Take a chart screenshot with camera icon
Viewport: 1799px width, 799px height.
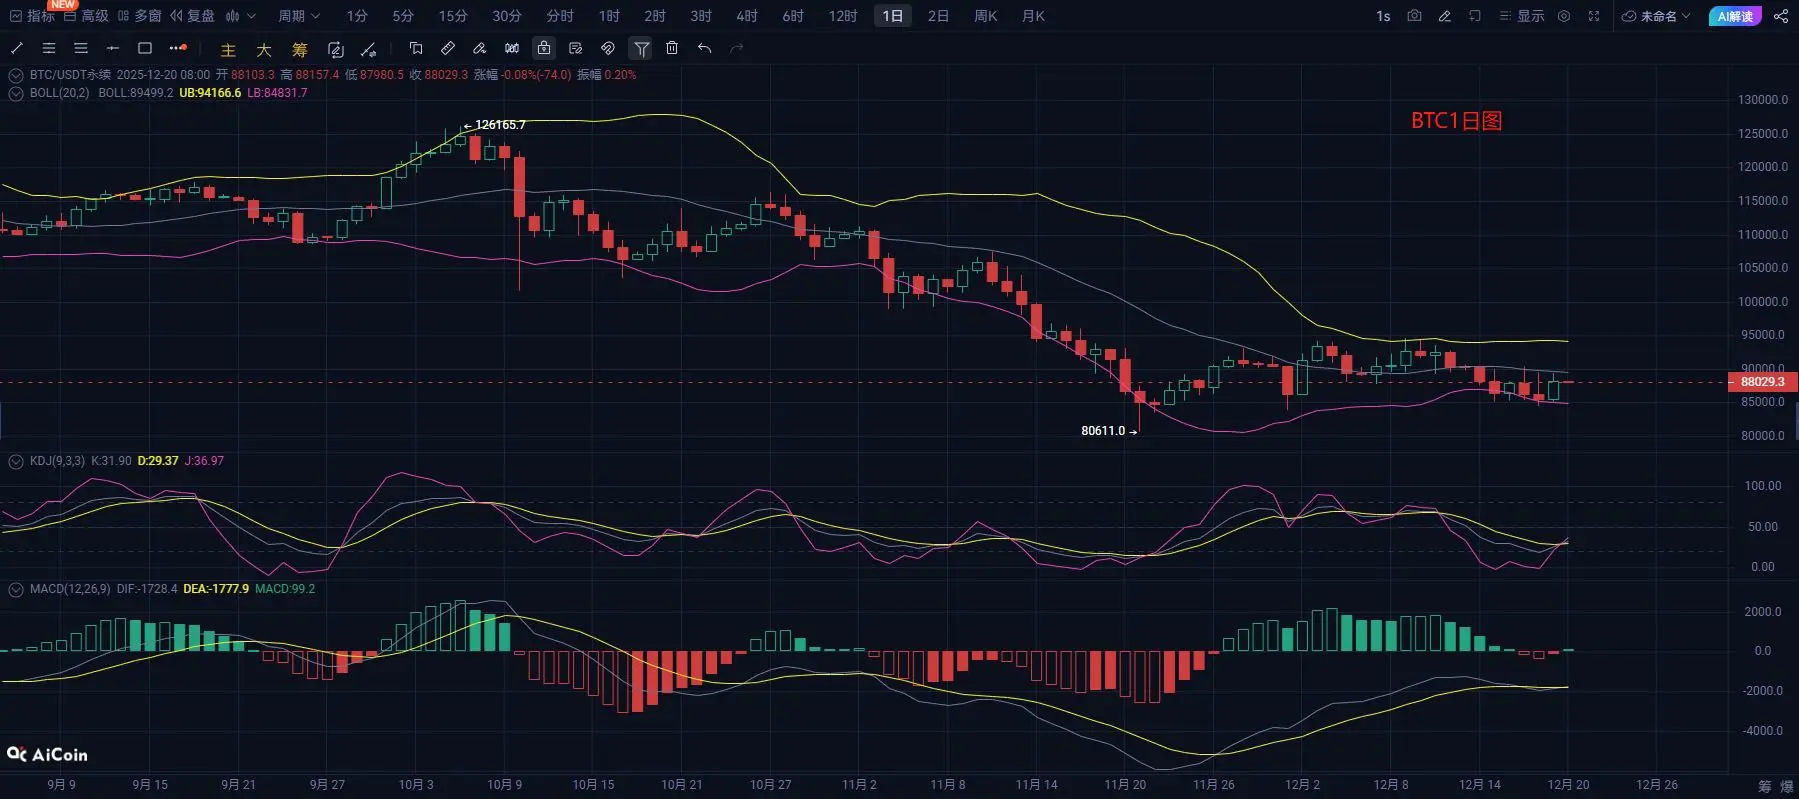coord(1414,16)
